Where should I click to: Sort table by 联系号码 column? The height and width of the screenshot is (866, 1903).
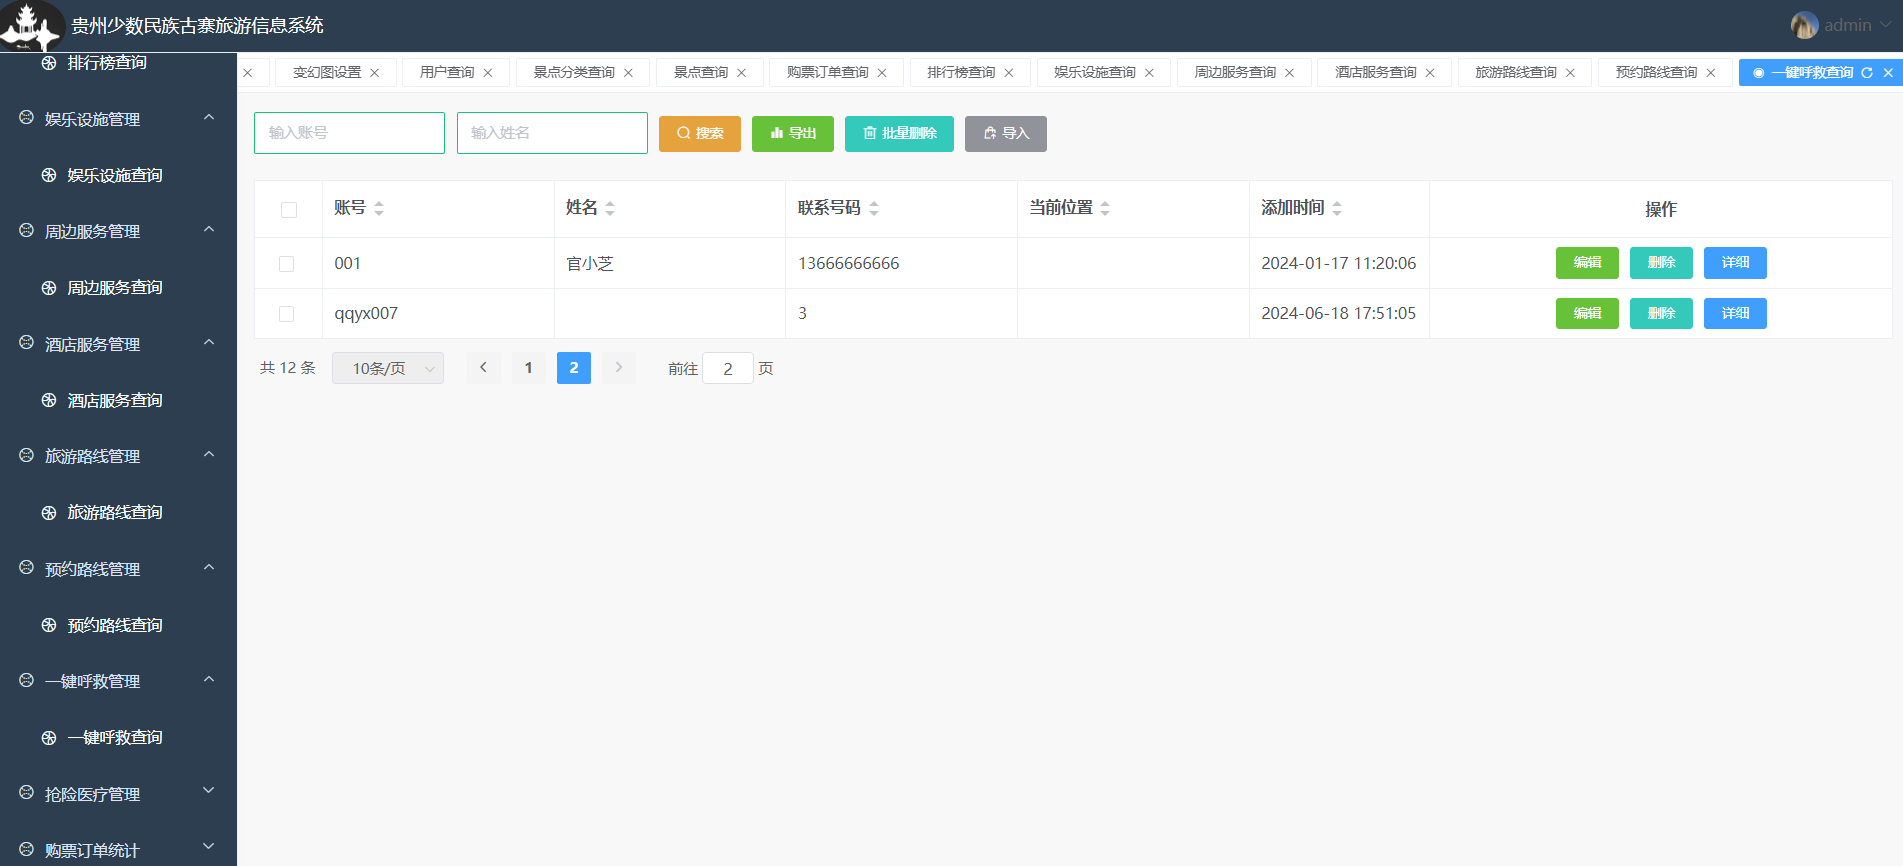click(874, 208)
